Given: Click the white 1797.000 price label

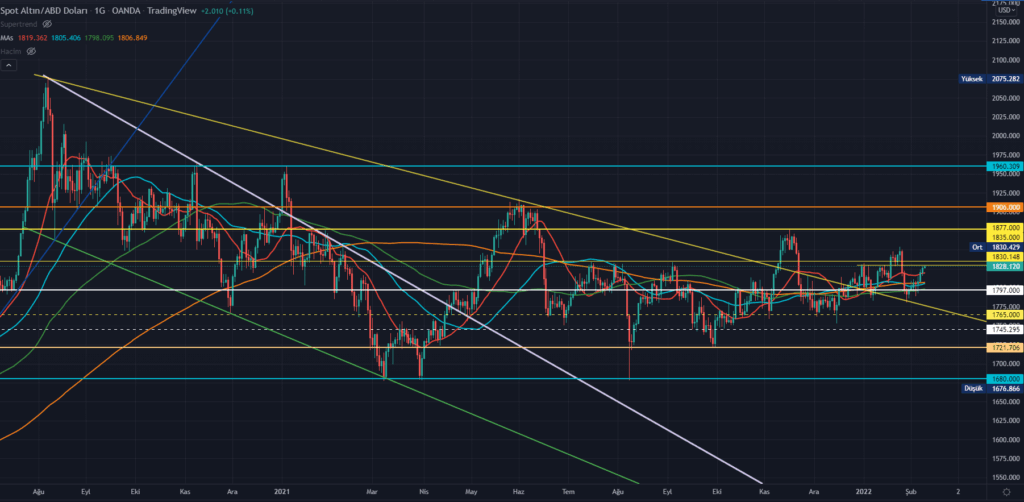Looking at the screenshot, I should (x=1003, y=290).
